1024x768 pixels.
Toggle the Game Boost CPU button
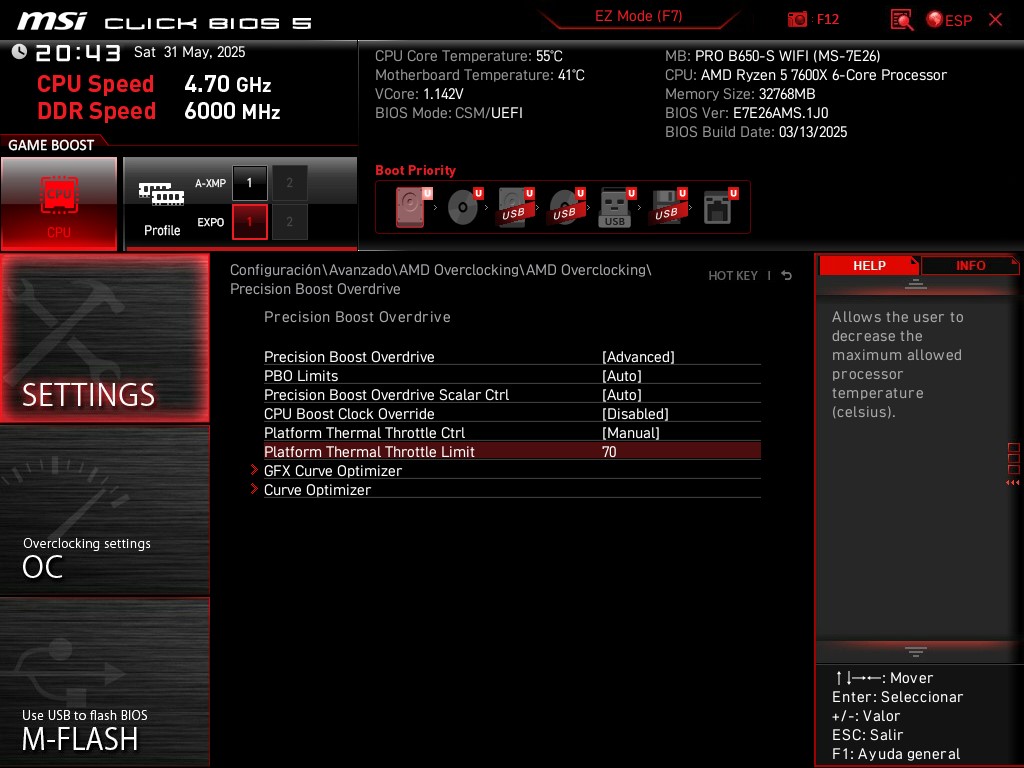tap(59, 204)
